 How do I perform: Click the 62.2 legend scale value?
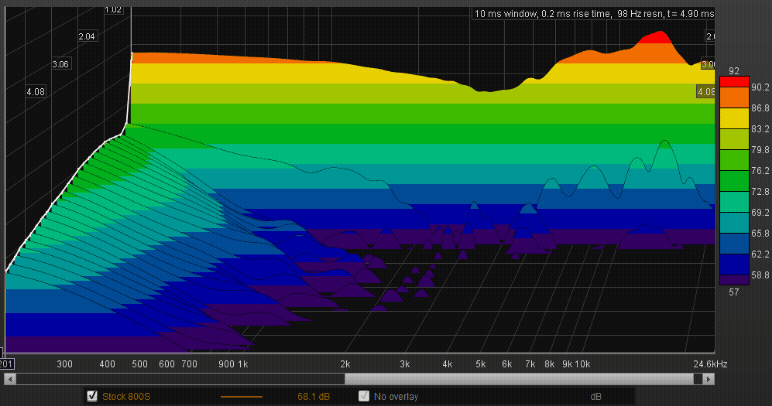coord(760,254)
